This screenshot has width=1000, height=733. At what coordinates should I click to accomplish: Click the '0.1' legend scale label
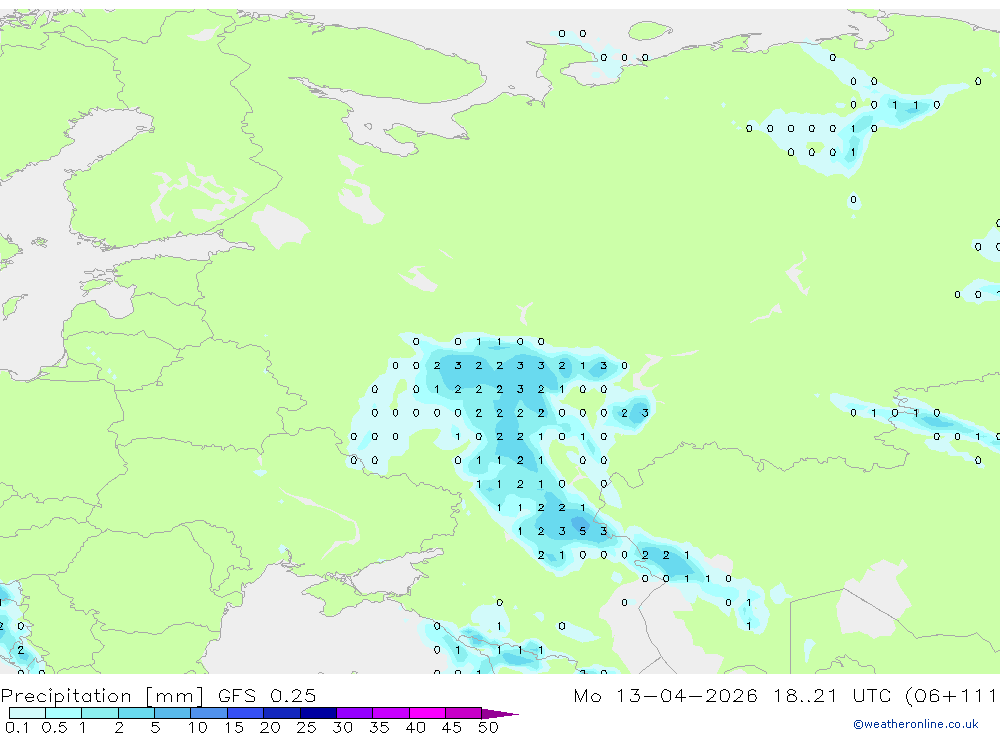16,727
